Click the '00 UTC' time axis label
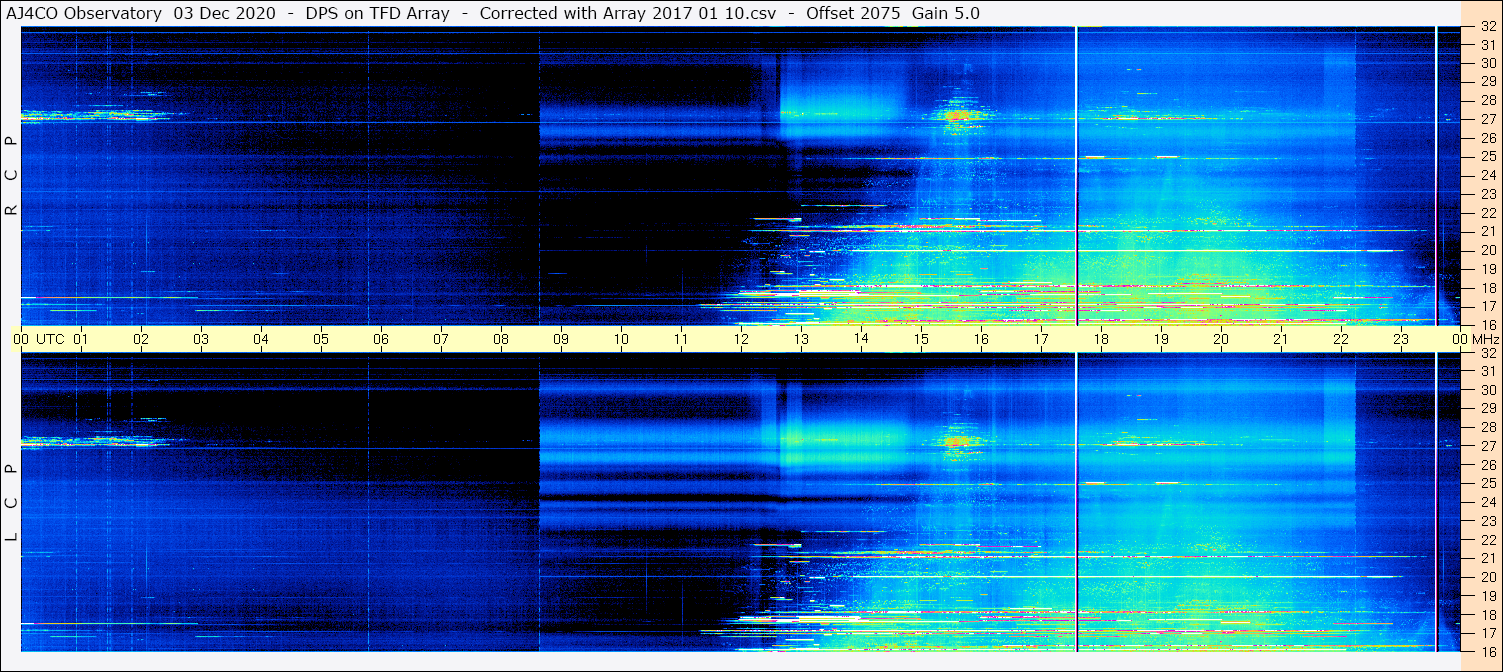The height and width of the screenshot is (672, 1503). (x=38, y=339)
